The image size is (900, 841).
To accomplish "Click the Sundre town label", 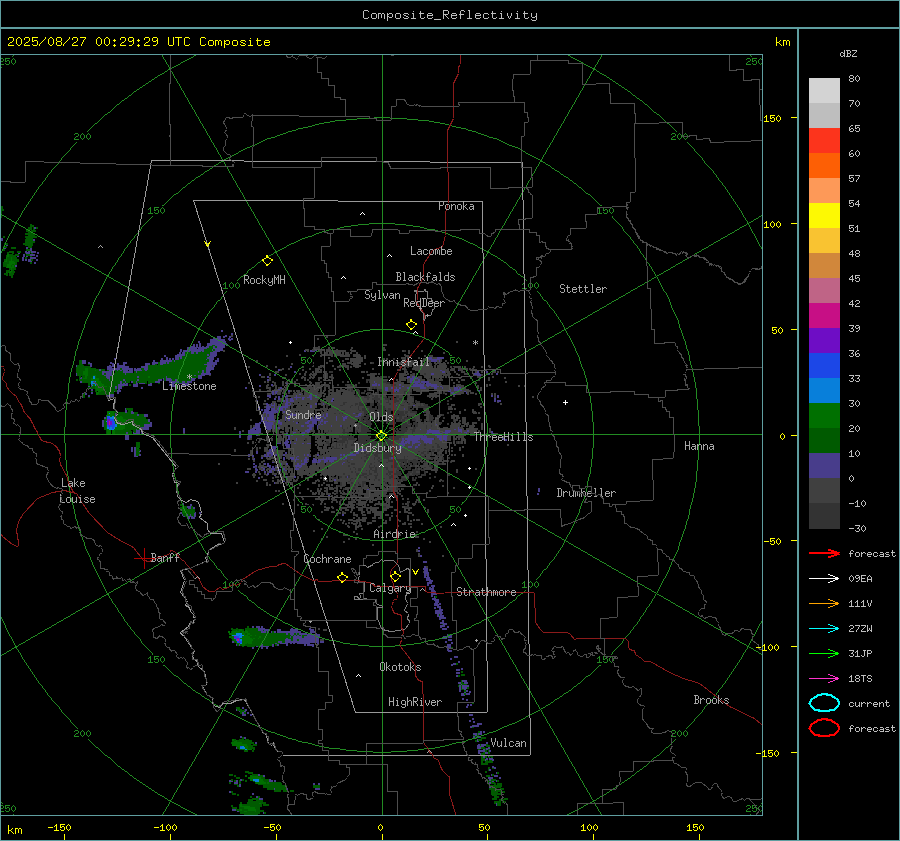I will coord(303,415).
